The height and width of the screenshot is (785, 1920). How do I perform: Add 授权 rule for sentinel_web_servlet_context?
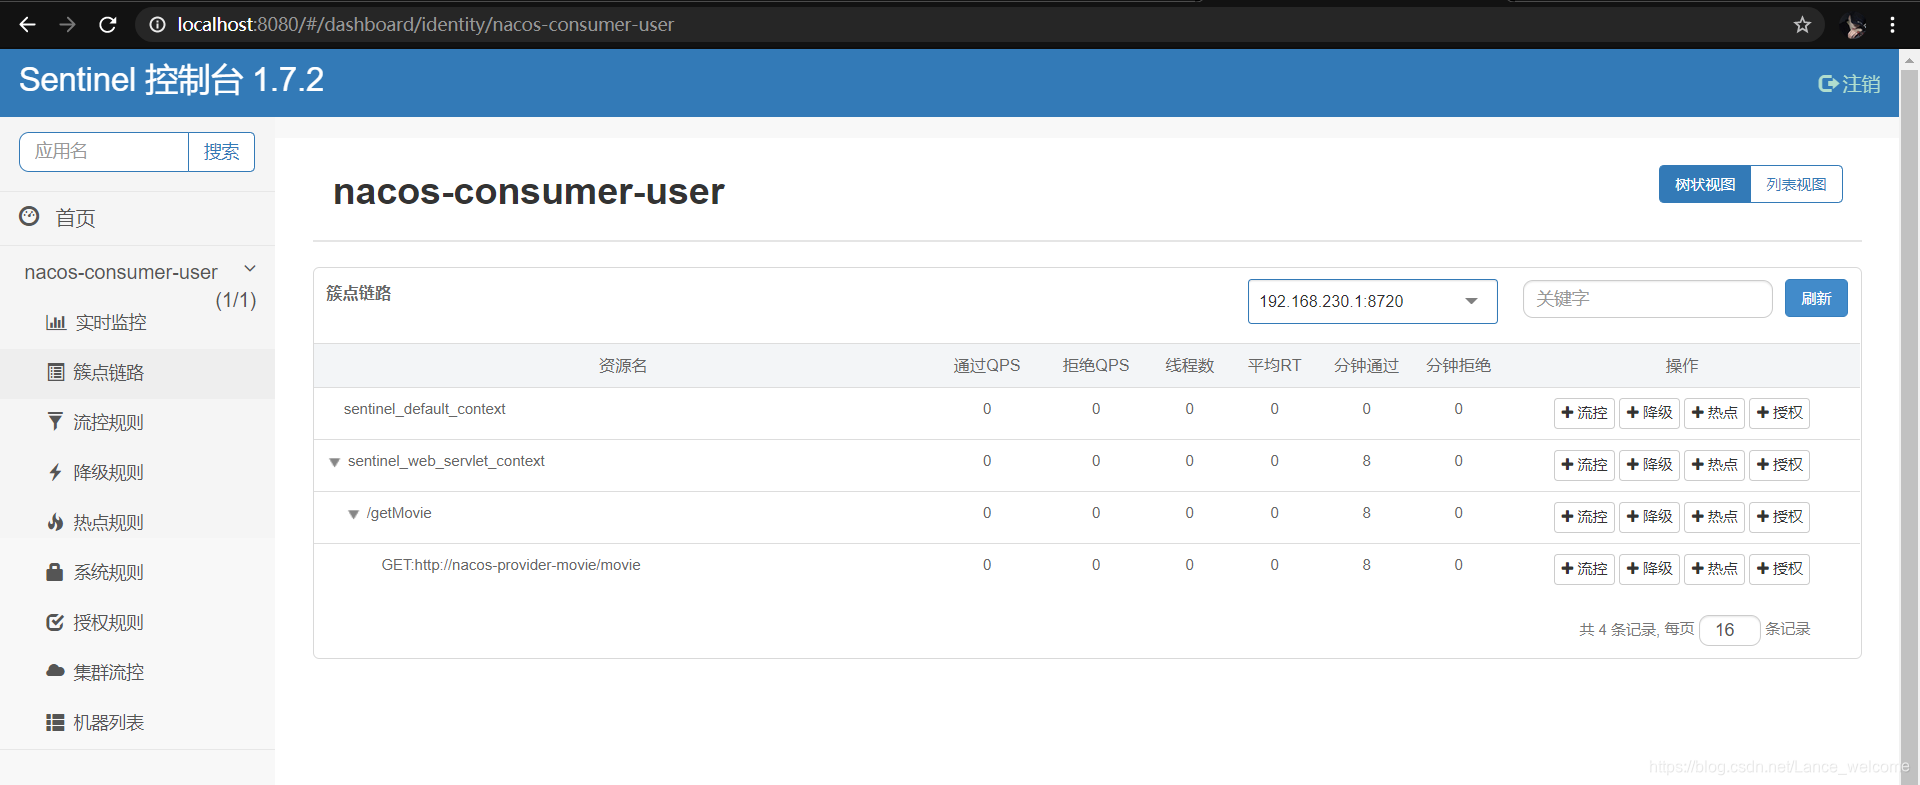click(1779, 465)
